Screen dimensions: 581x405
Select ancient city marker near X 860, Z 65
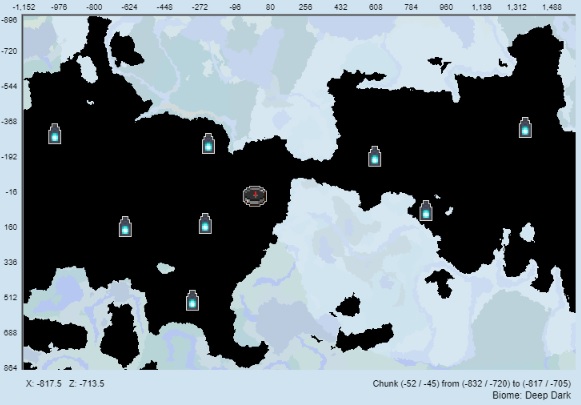[426, 210]
